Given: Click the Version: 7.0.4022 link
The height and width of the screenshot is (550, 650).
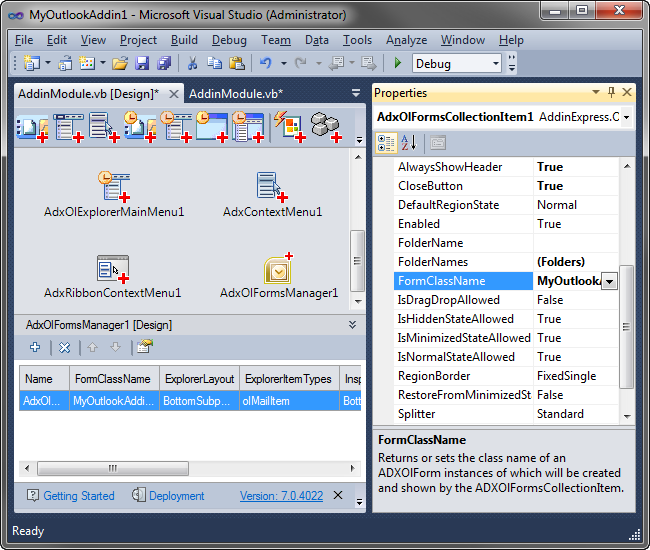Looking at the screenshot, I should click(281, 496).
